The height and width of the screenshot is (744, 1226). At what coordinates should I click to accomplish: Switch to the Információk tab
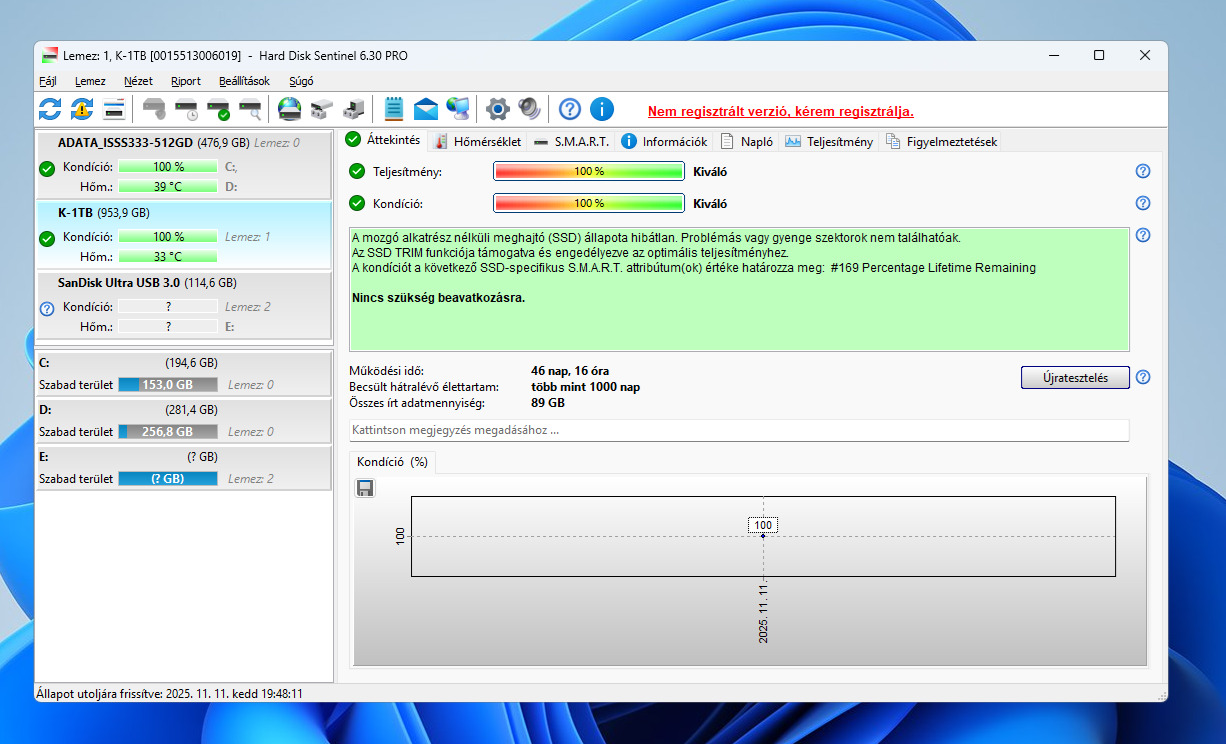664,142
